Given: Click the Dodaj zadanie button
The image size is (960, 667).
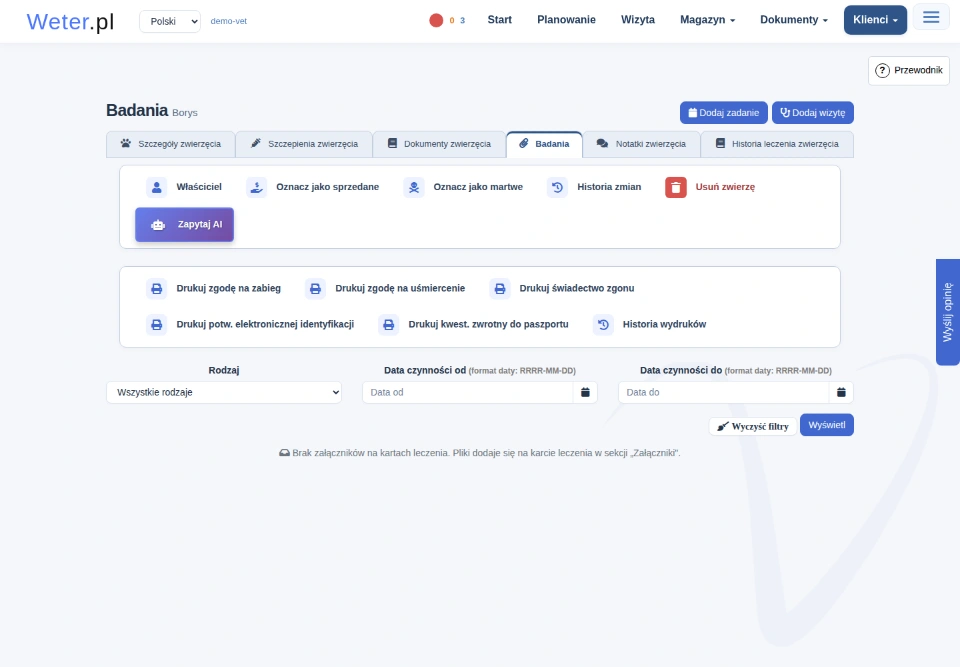Looking at the screenshot, I should [x=724, y=113].
